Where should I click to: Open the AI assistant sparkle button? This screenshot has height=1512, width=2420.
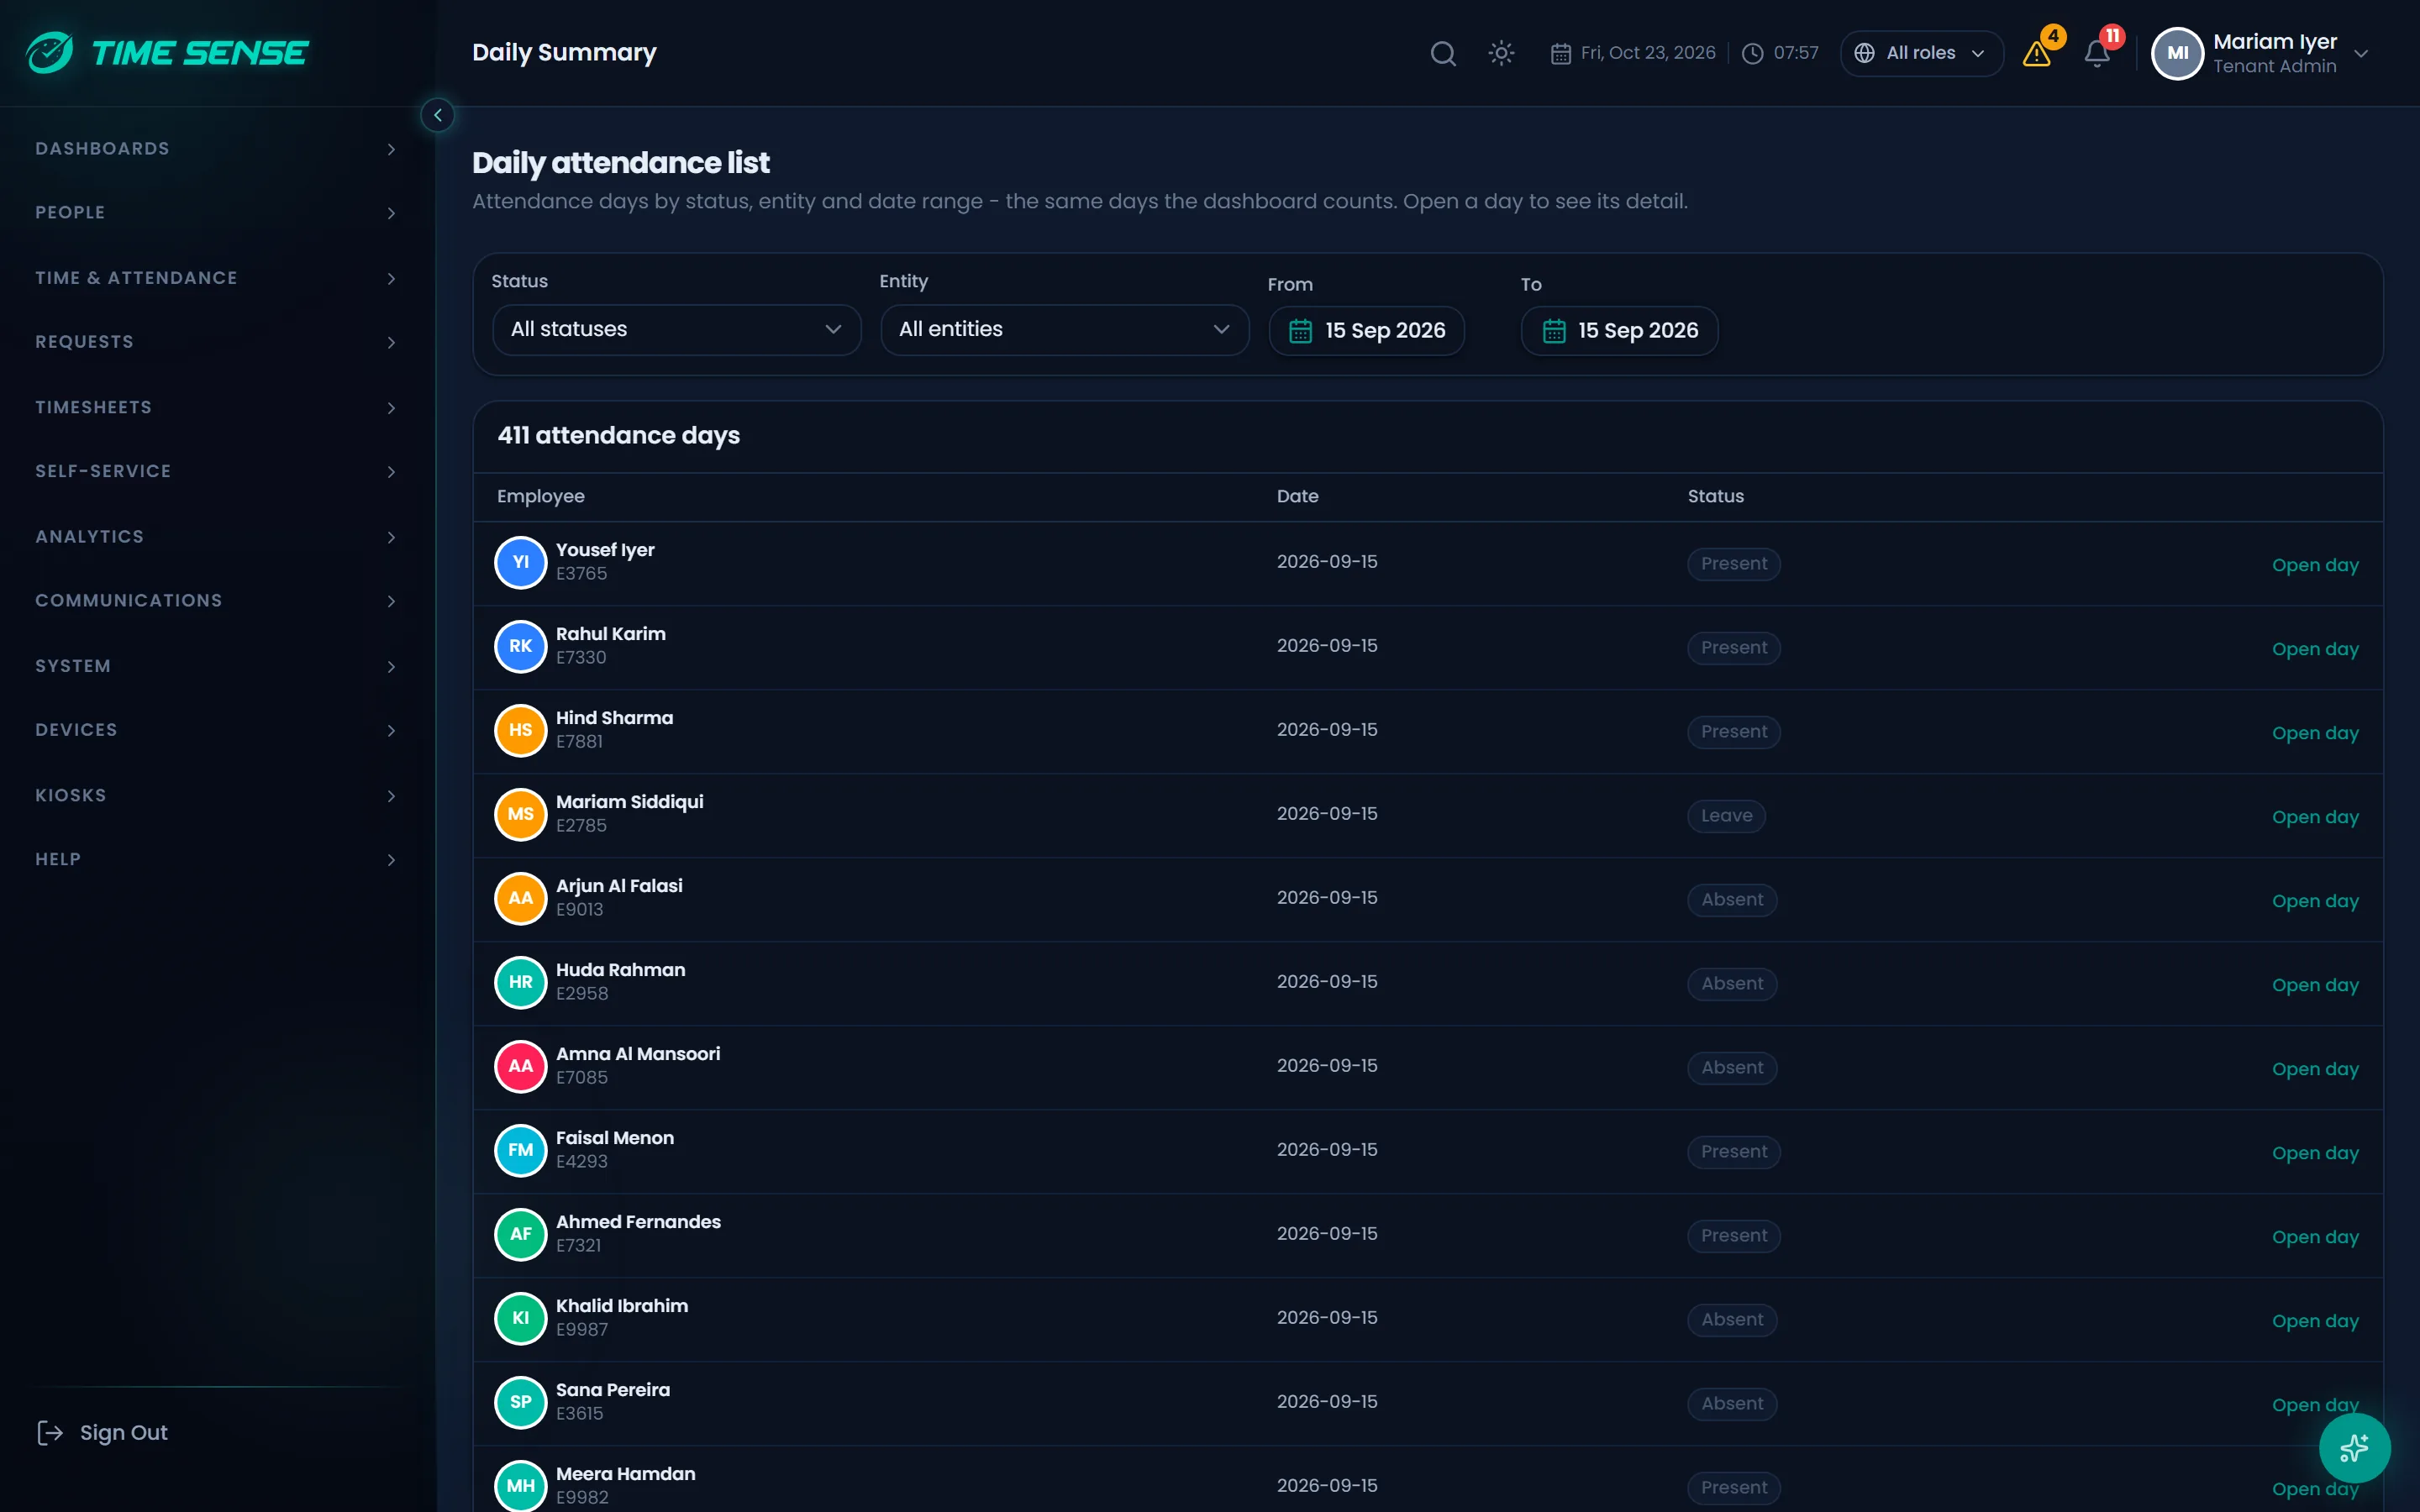2354,1447
